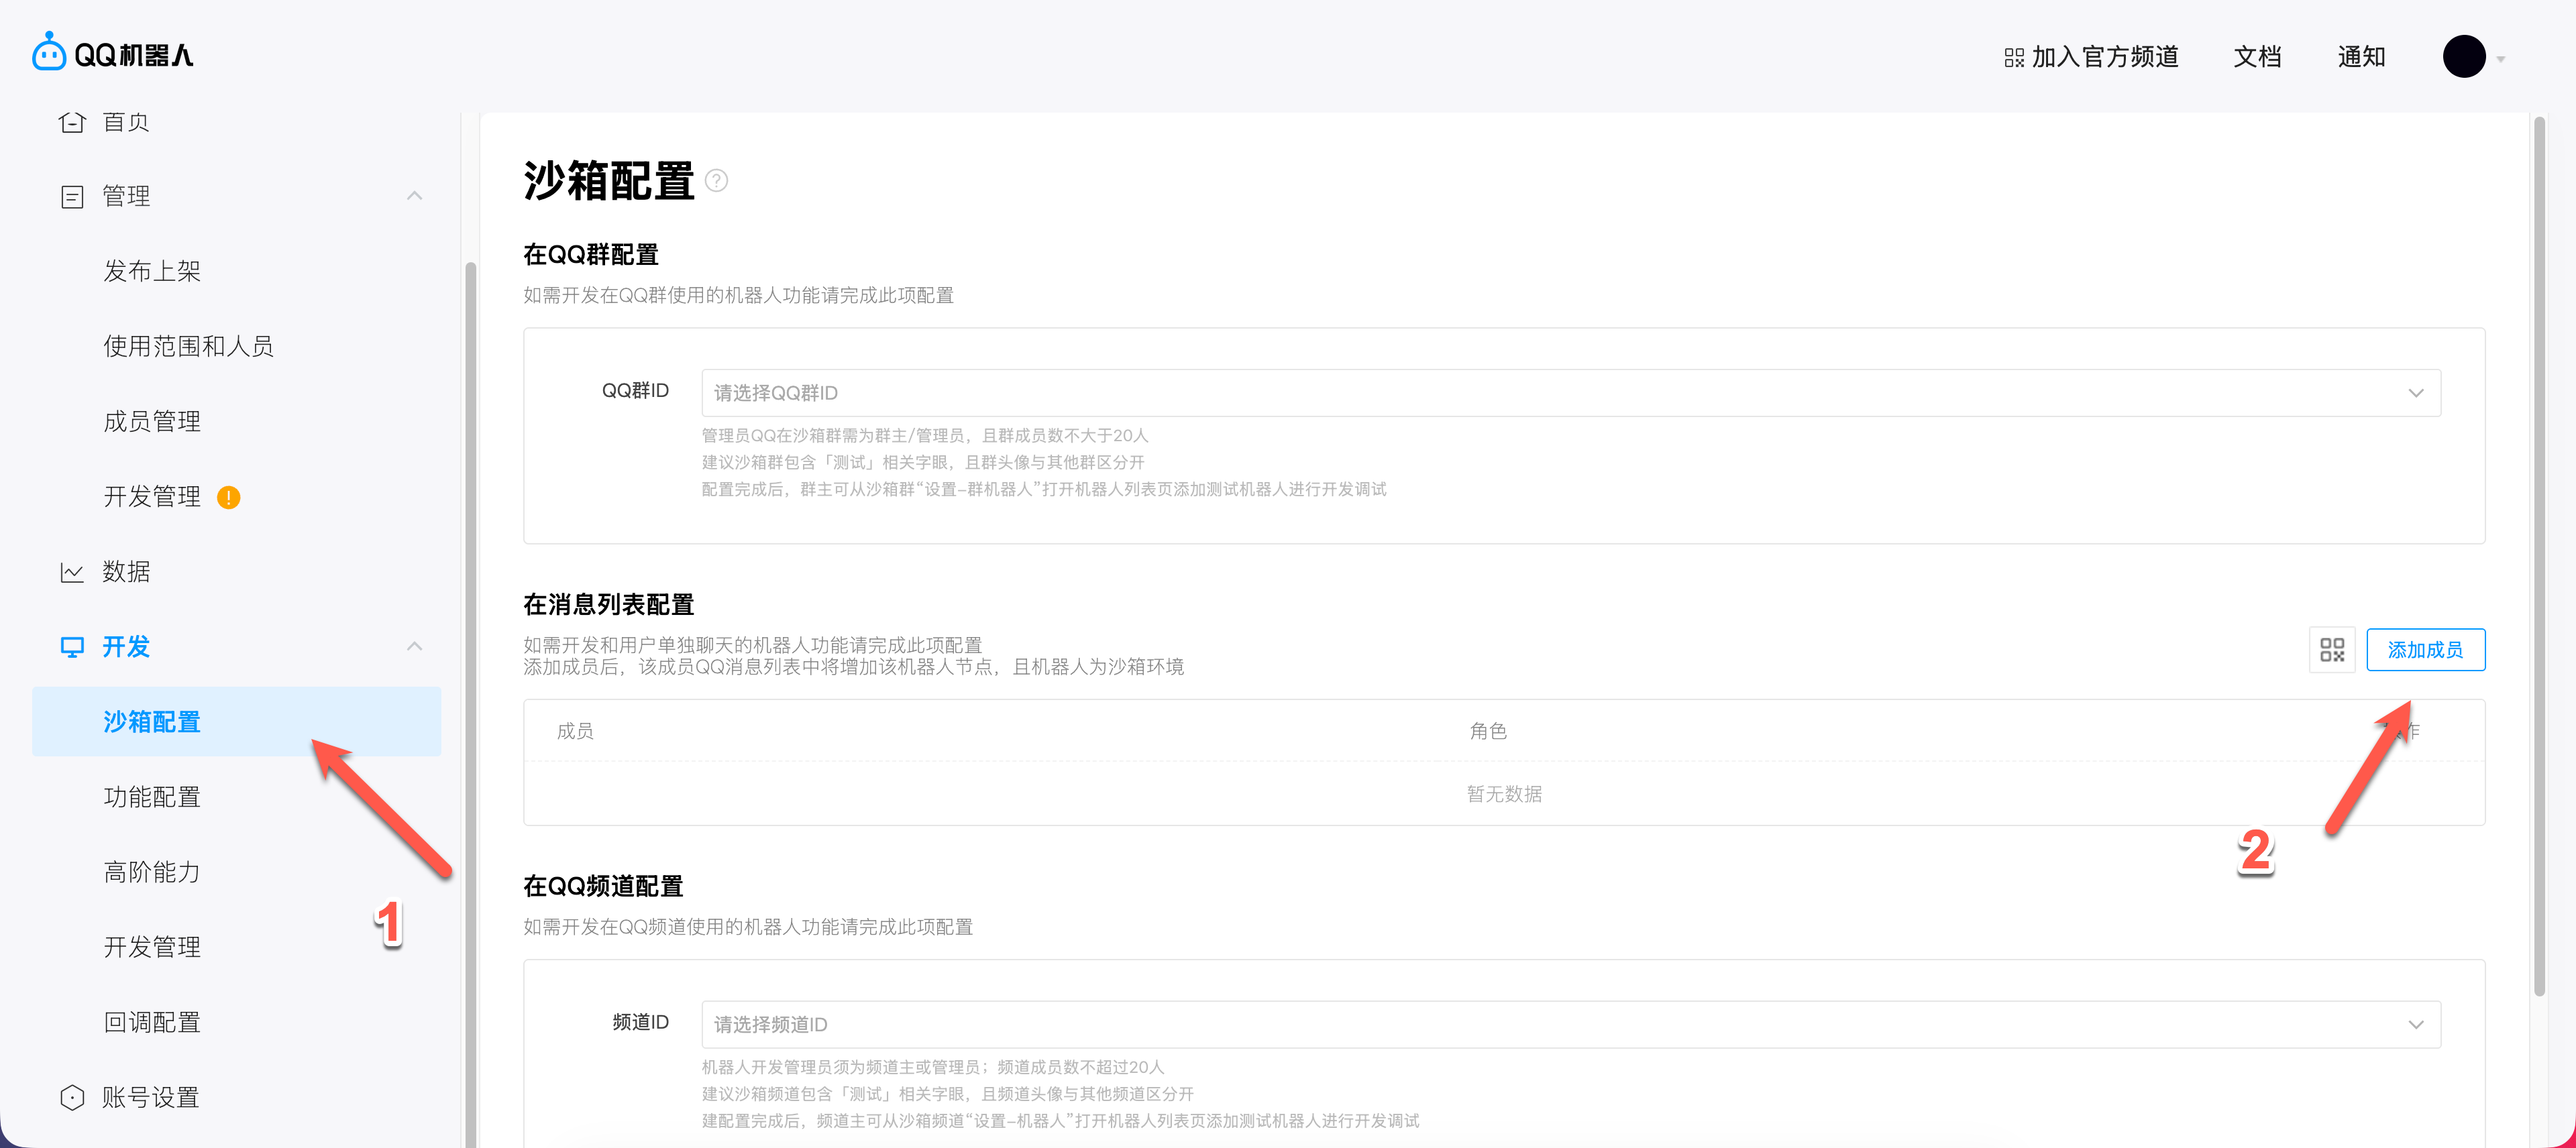This screenshot has width=2576, height=1148.
Task: Collapse the 管理 section chevron
Action: click(414, 196)
